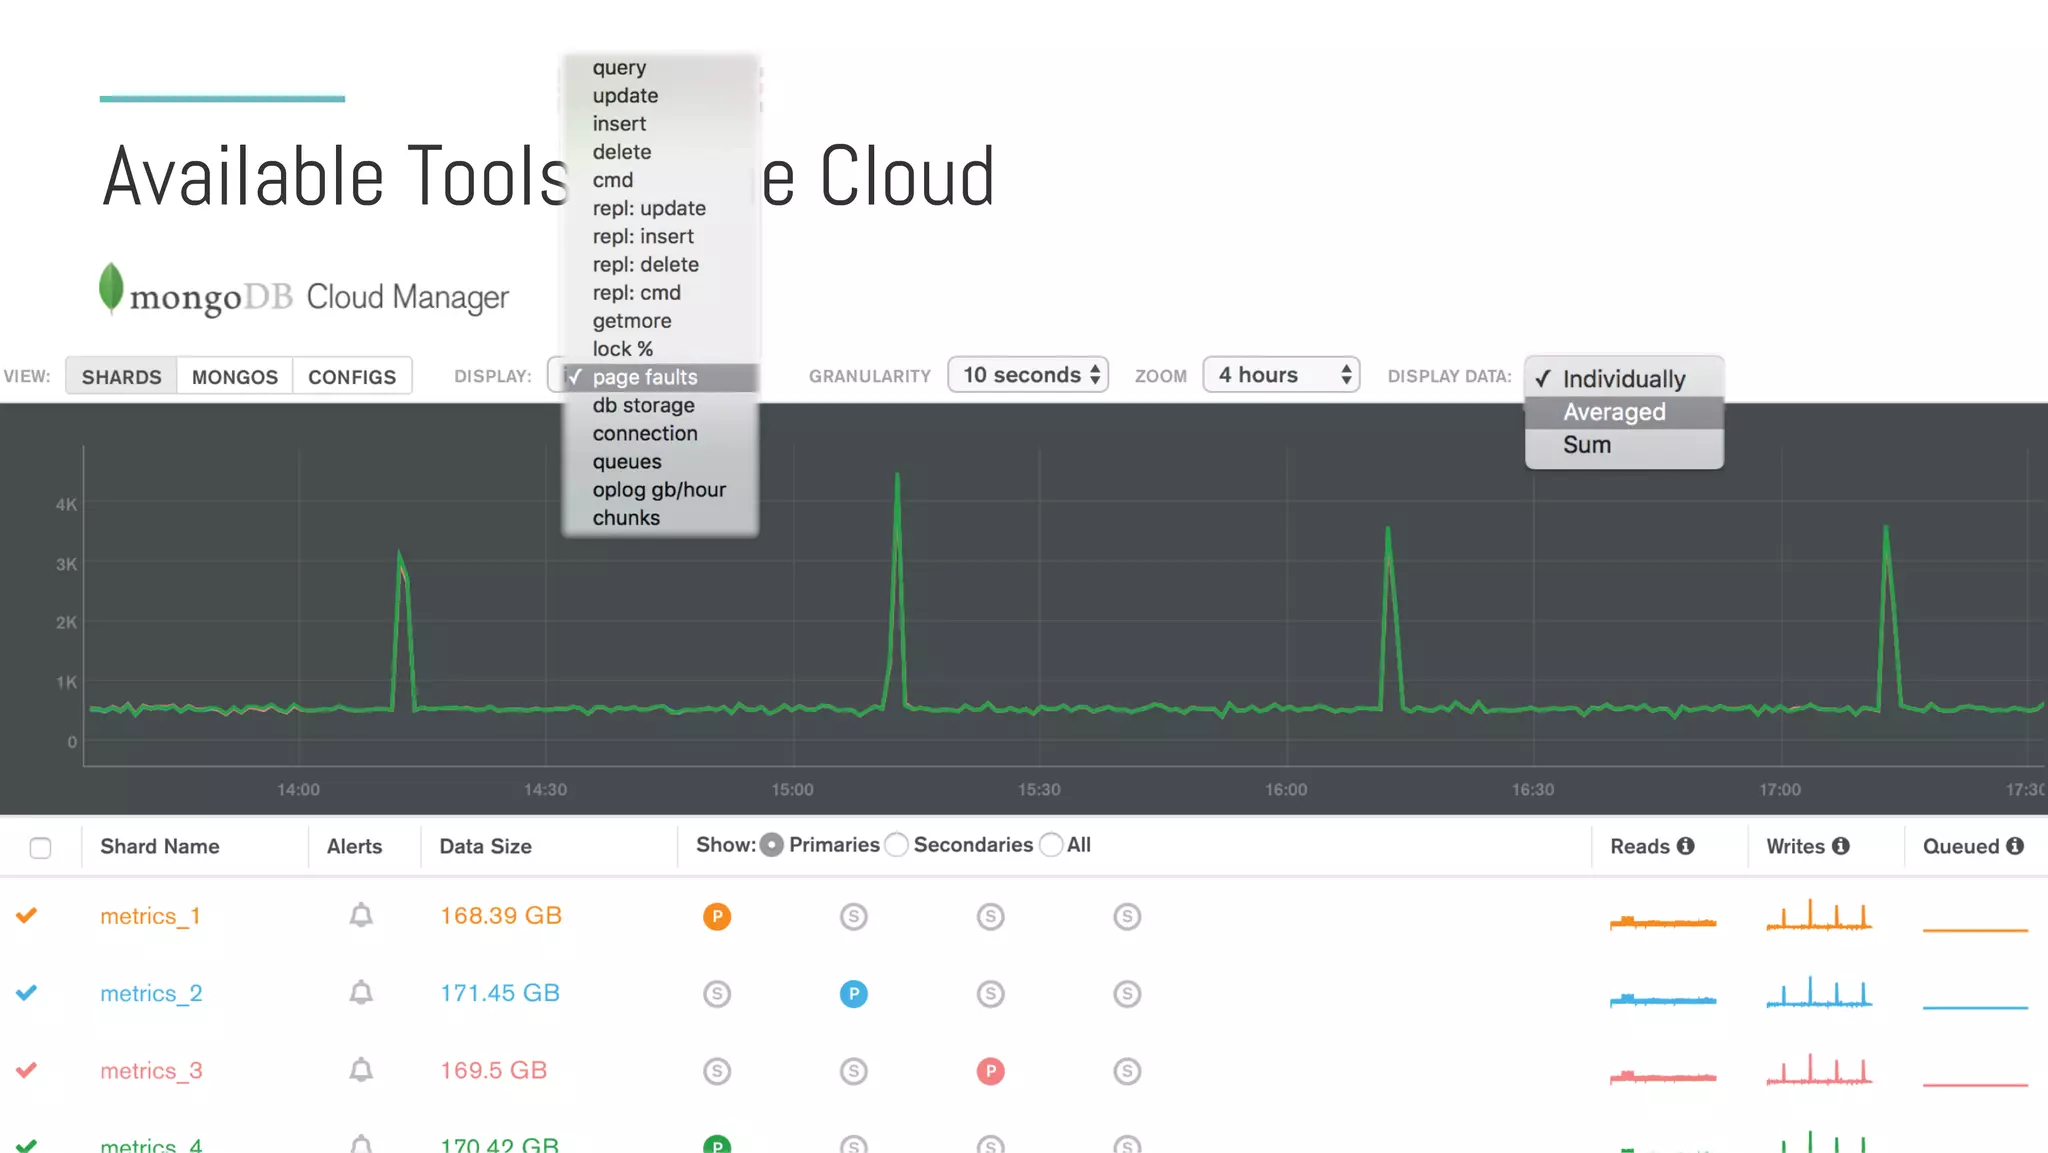Viewport: 2048px width, 1153px height.
Task: Toggle the blue checkmark for metrics_2
Action: pos(27,992)
